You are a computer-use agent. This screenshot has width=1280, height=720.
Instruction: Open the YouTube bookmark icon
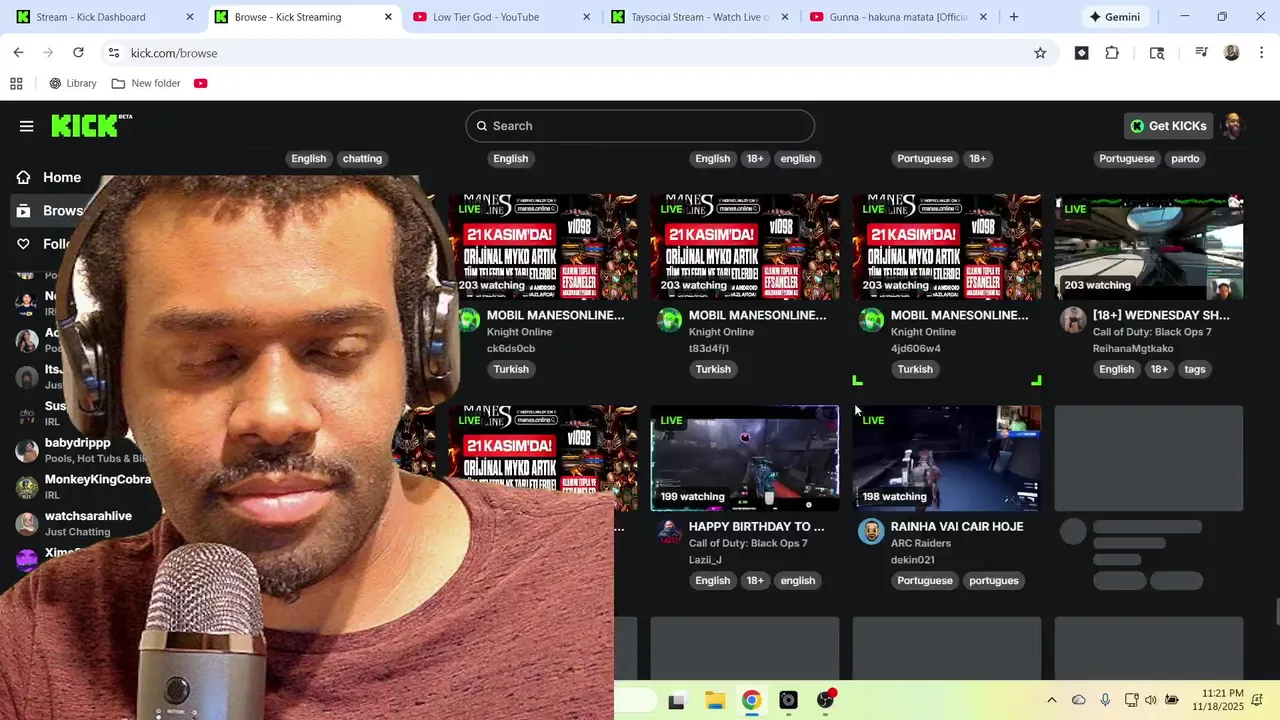pyautogui.click(x=201, y=84)
